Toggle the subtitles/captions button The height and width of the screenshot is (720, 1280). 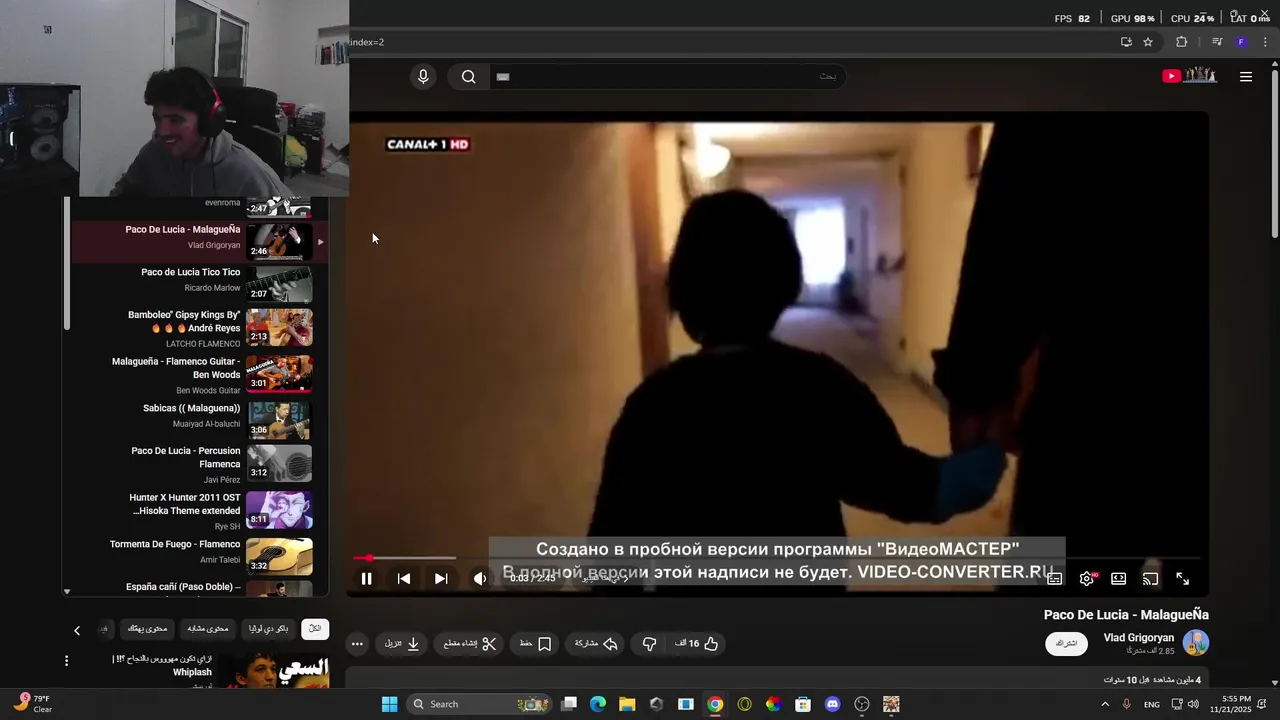1054,579
